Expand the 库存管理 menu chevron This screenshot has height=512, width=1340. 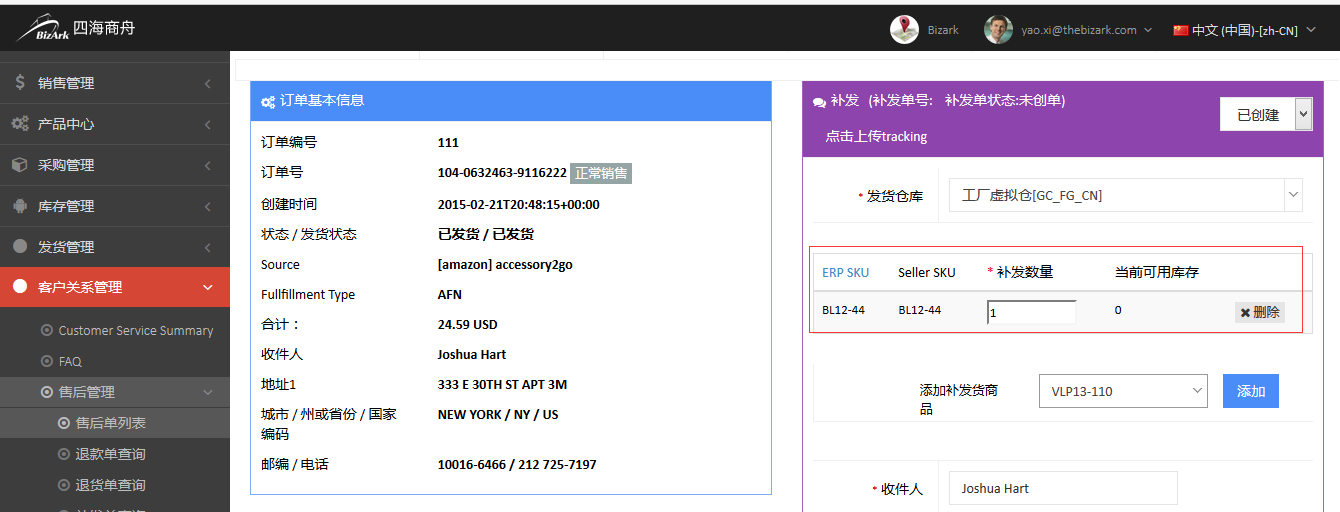(x=207, y=206)
